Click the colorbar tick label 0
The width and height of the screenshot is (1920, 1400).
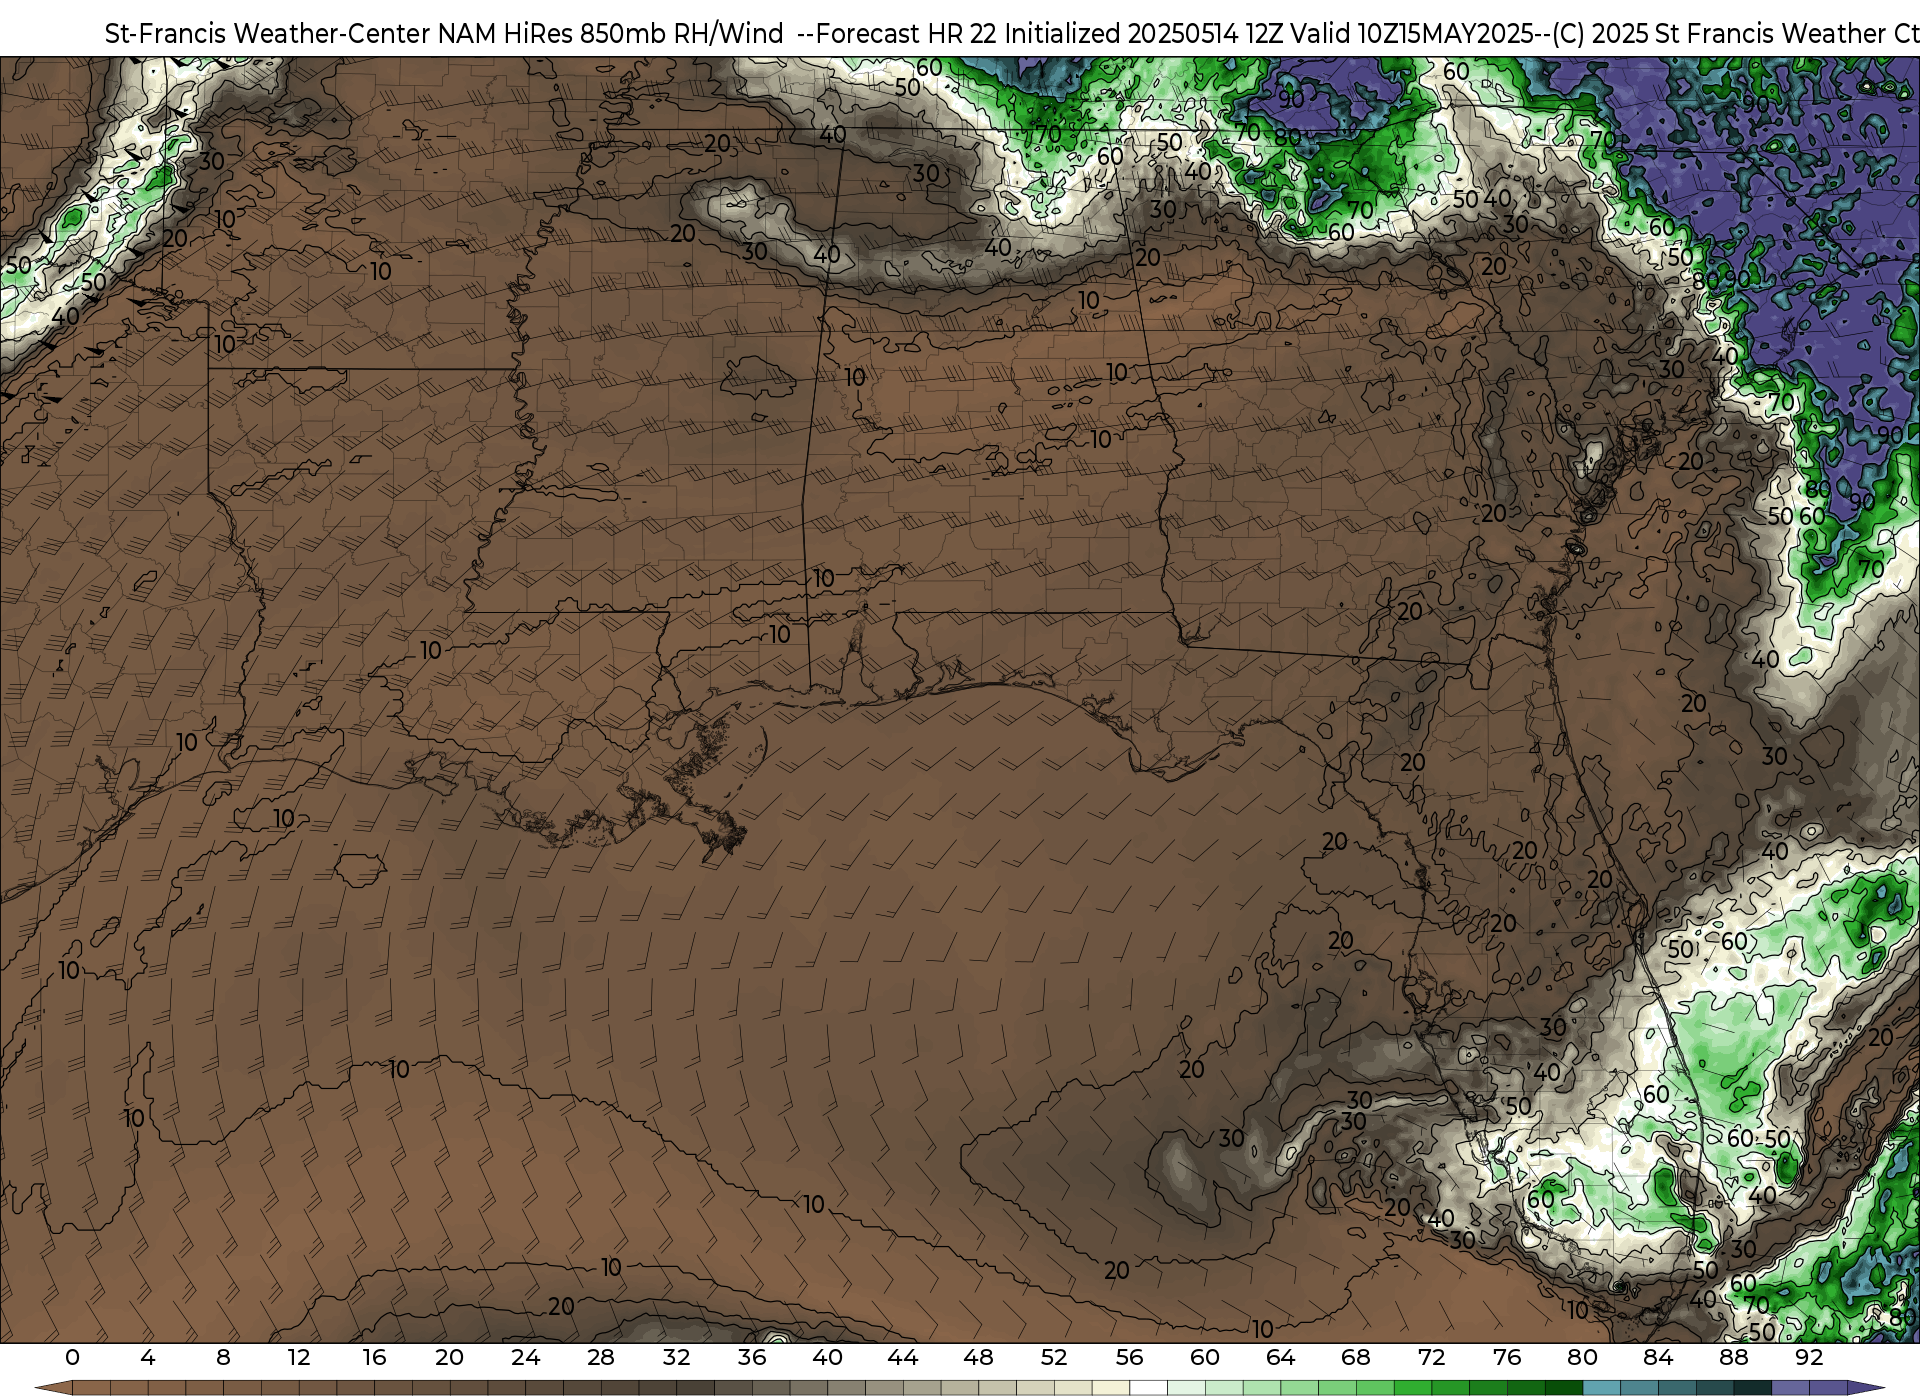tap(72, 1357)
